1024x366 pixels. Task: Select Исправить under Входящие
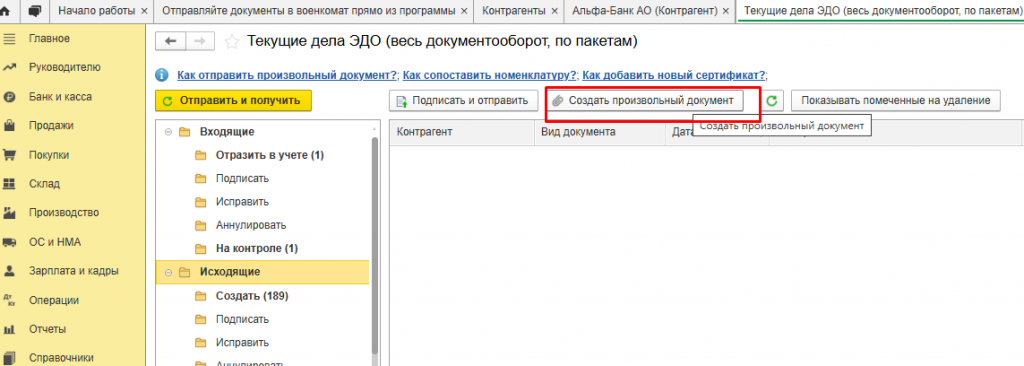tap(242, 202)
